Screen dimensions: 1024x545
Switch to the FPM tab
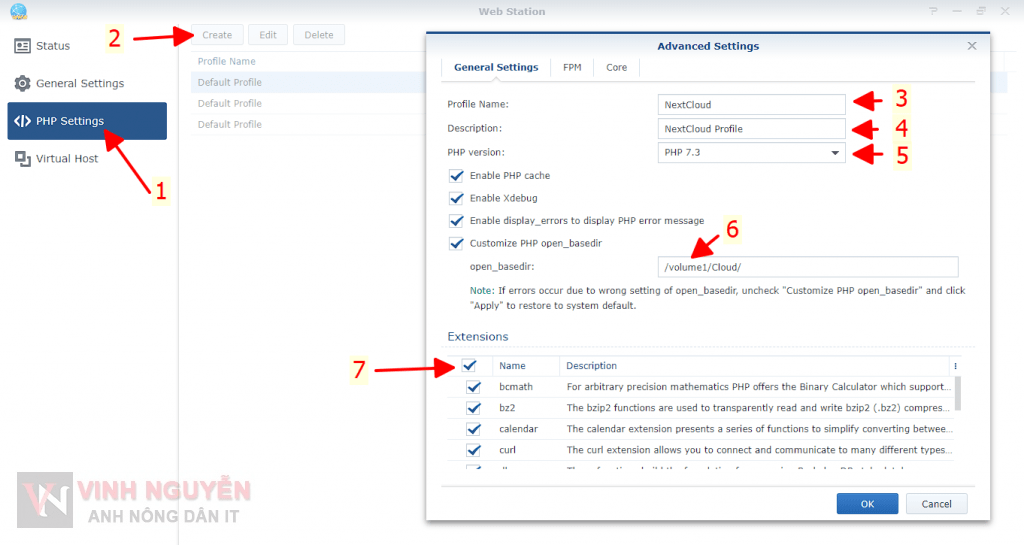pos(572,68)
